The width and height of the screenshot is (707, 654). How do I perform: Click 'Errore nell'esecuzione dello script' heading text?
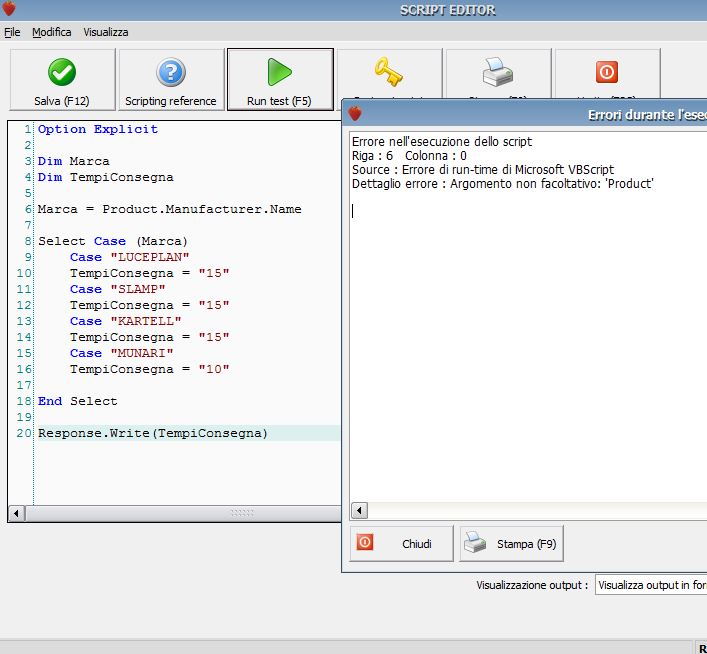[442, 142]
